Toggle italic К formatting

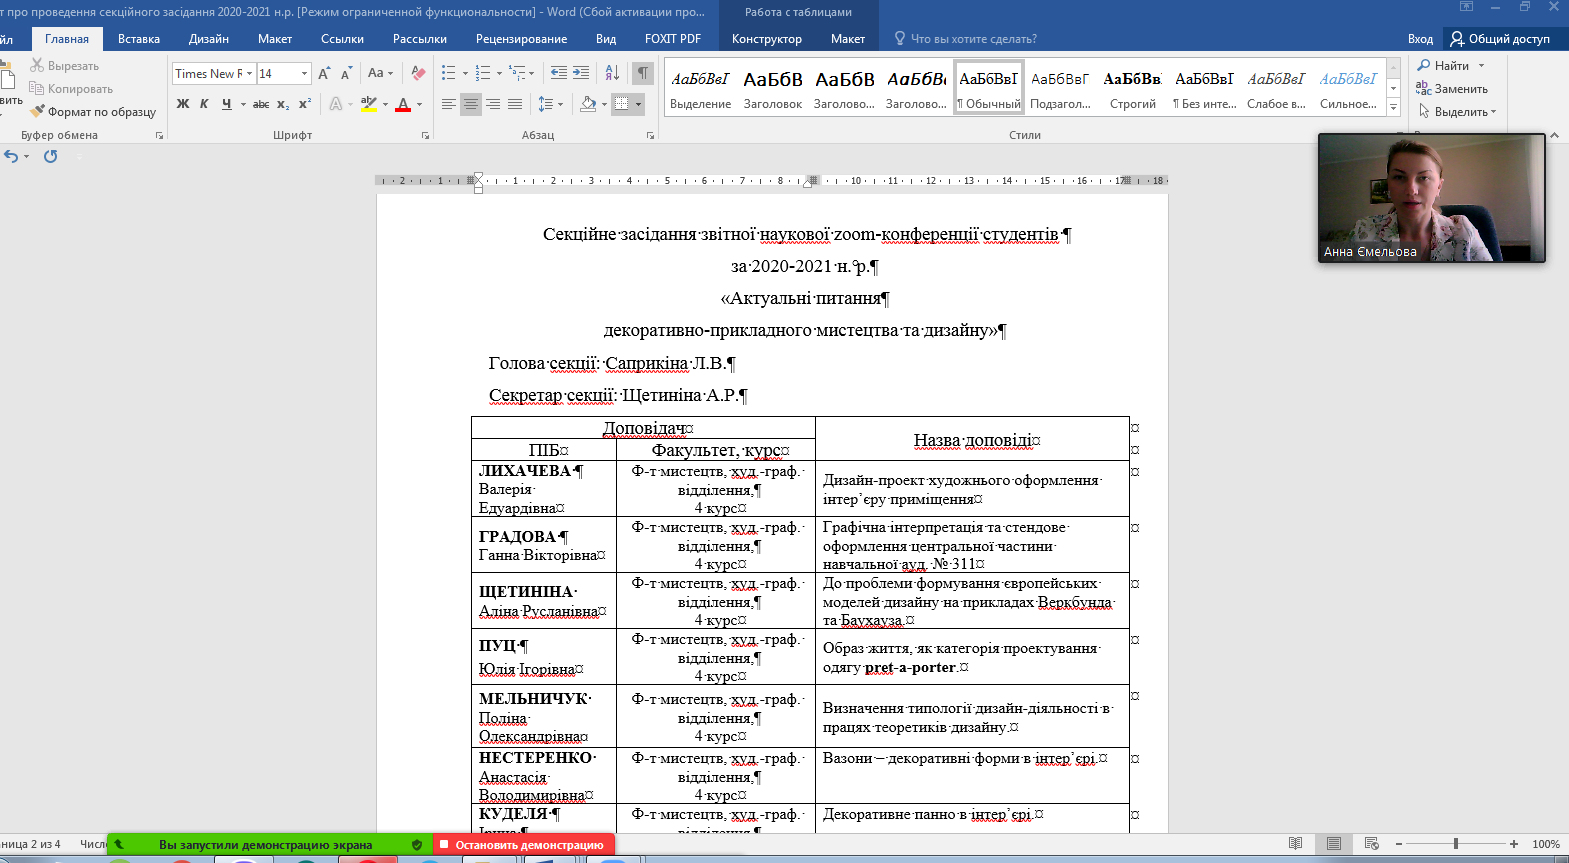(204, 103)
